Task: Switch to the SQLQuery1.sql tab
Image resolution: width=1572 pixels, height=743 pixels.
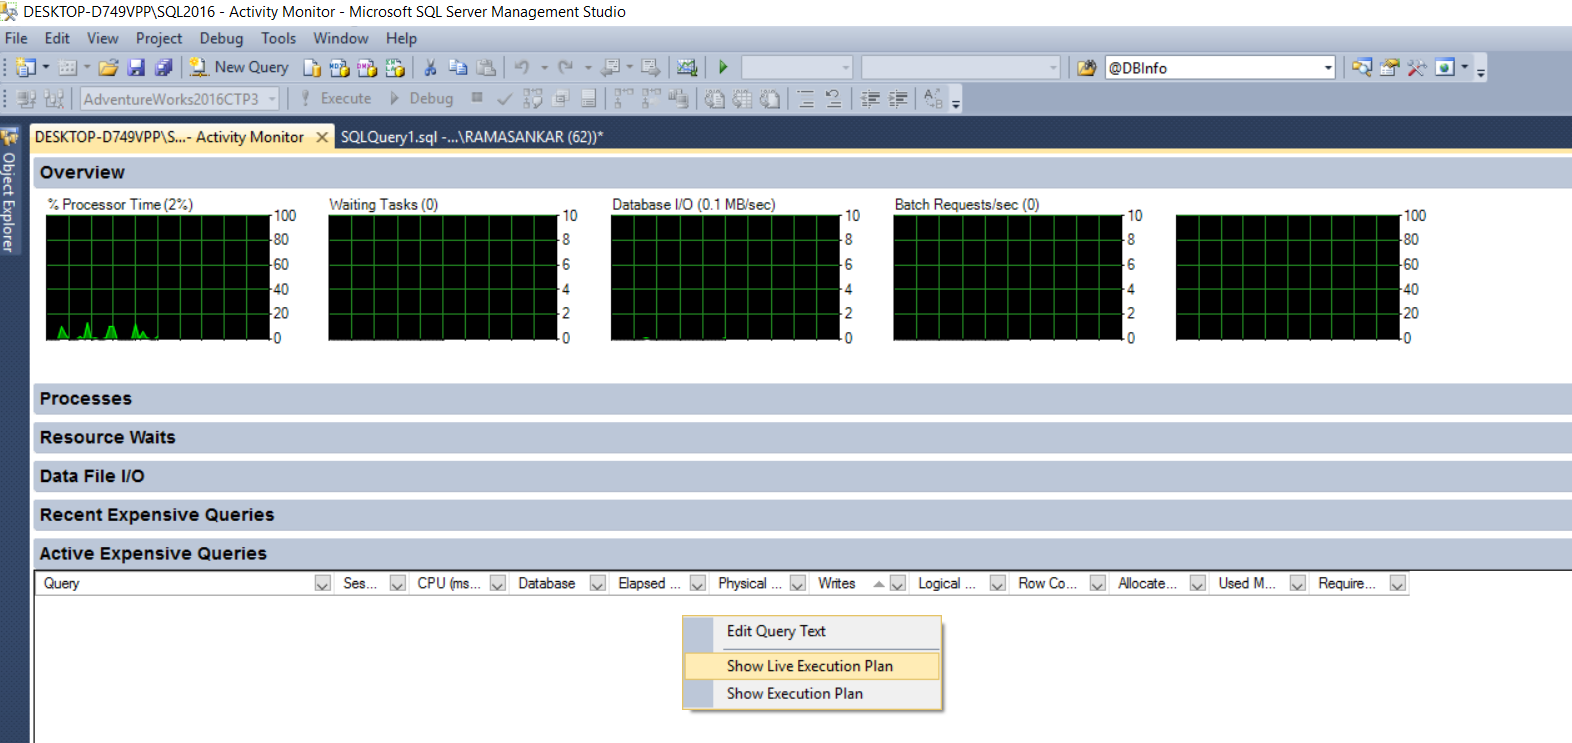Action: pos(472,137)
